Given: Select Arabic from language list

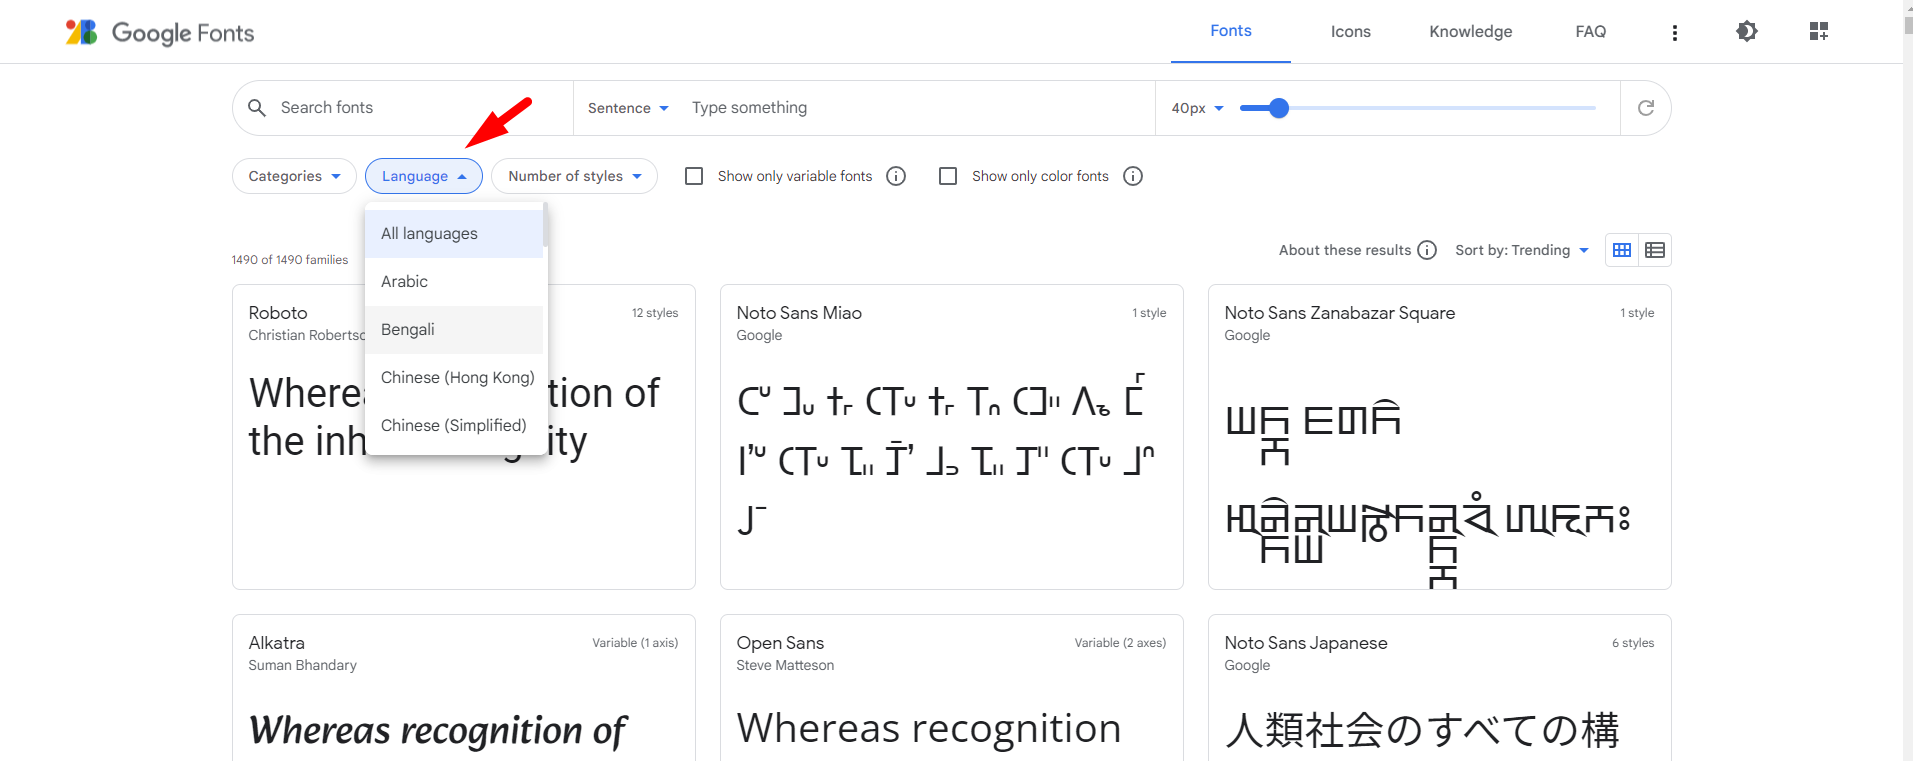Looking at the screenshot, I should 454,282.
